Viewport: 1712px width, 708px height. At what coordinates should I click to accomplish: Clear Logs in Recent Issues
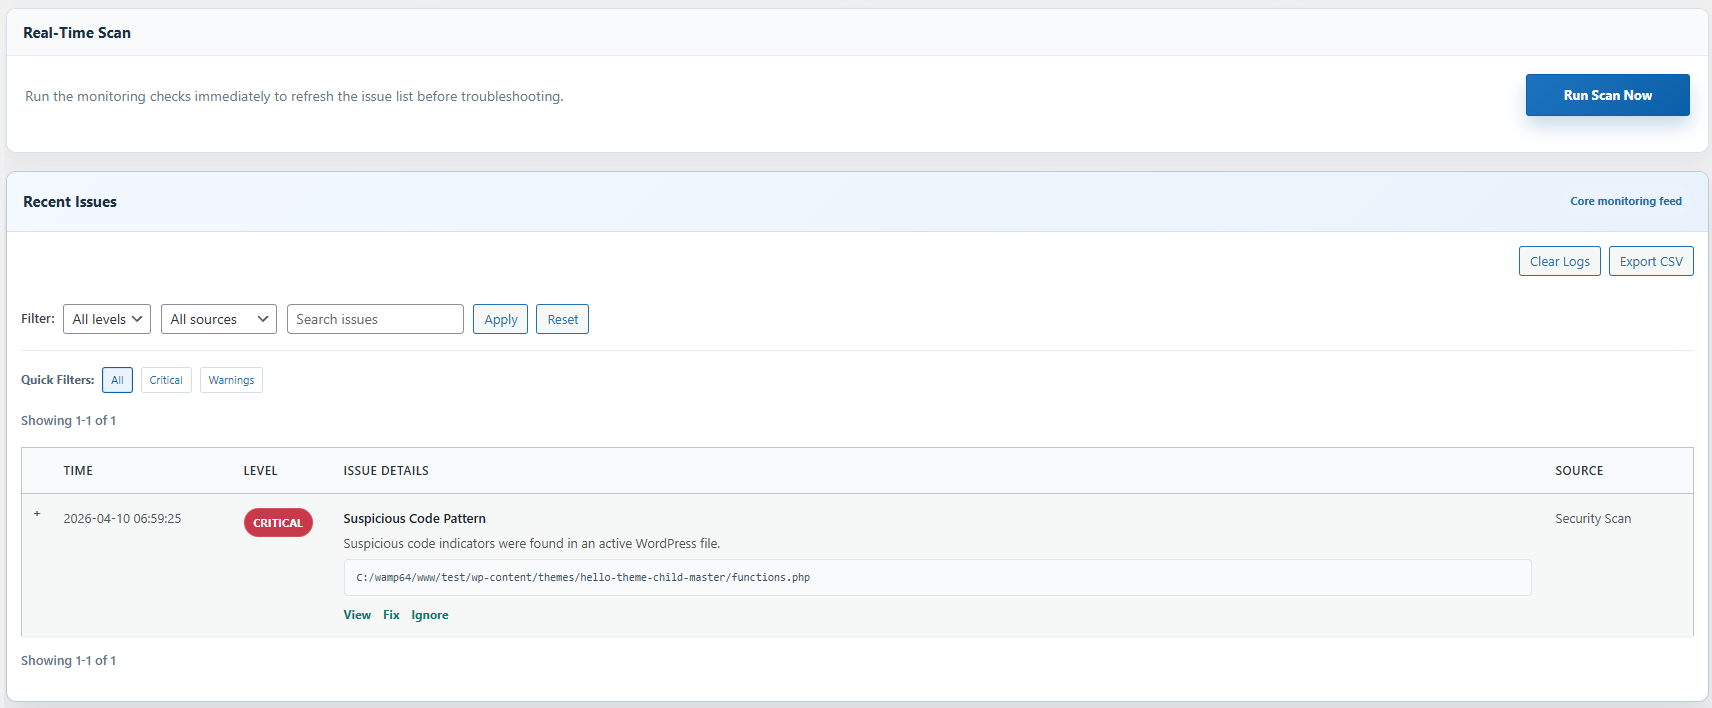(x=1559, y=261)
